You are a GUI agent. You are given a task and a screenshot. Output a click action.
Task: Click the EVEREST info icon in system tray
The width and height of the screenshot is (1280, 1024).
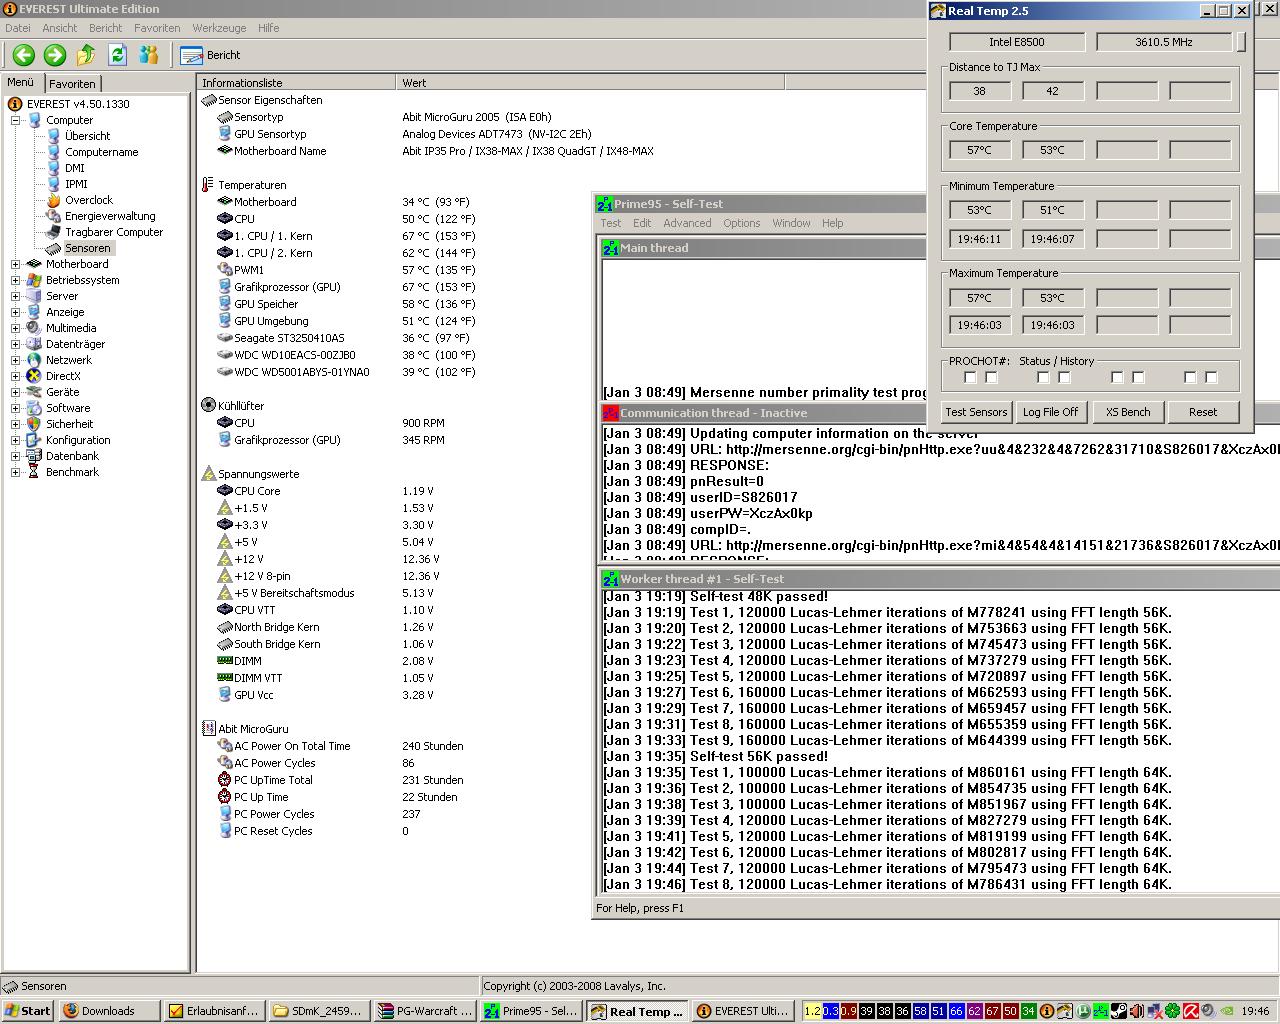pyautogui.click(x=1046, y=1011)
